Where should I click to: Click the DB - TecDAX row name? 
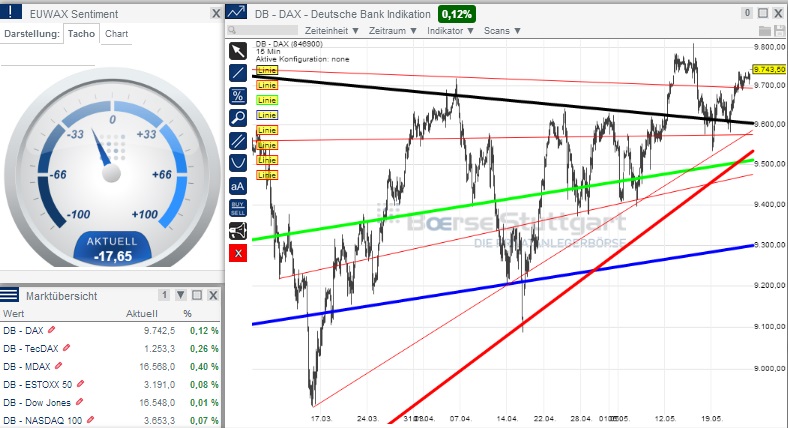click(31, 349)
